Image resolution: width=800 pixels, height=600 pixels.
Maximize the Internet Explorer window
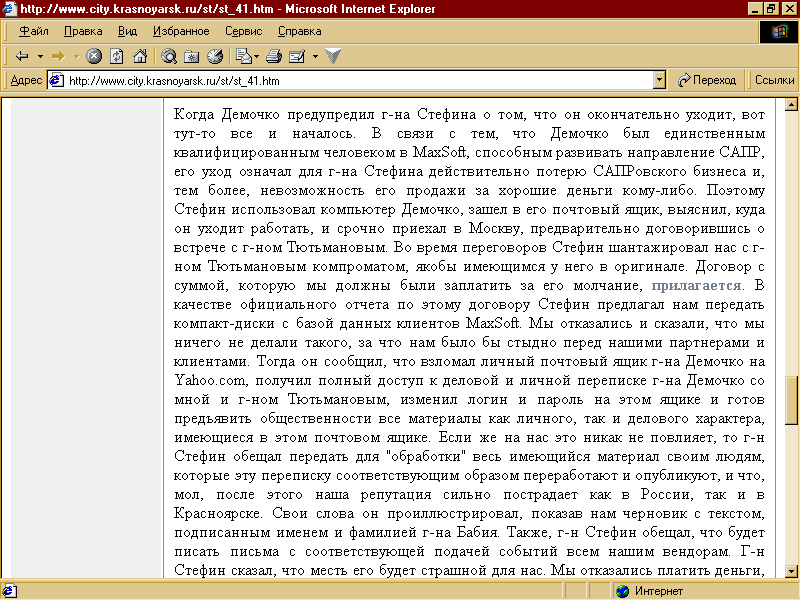tap(771, 9)
